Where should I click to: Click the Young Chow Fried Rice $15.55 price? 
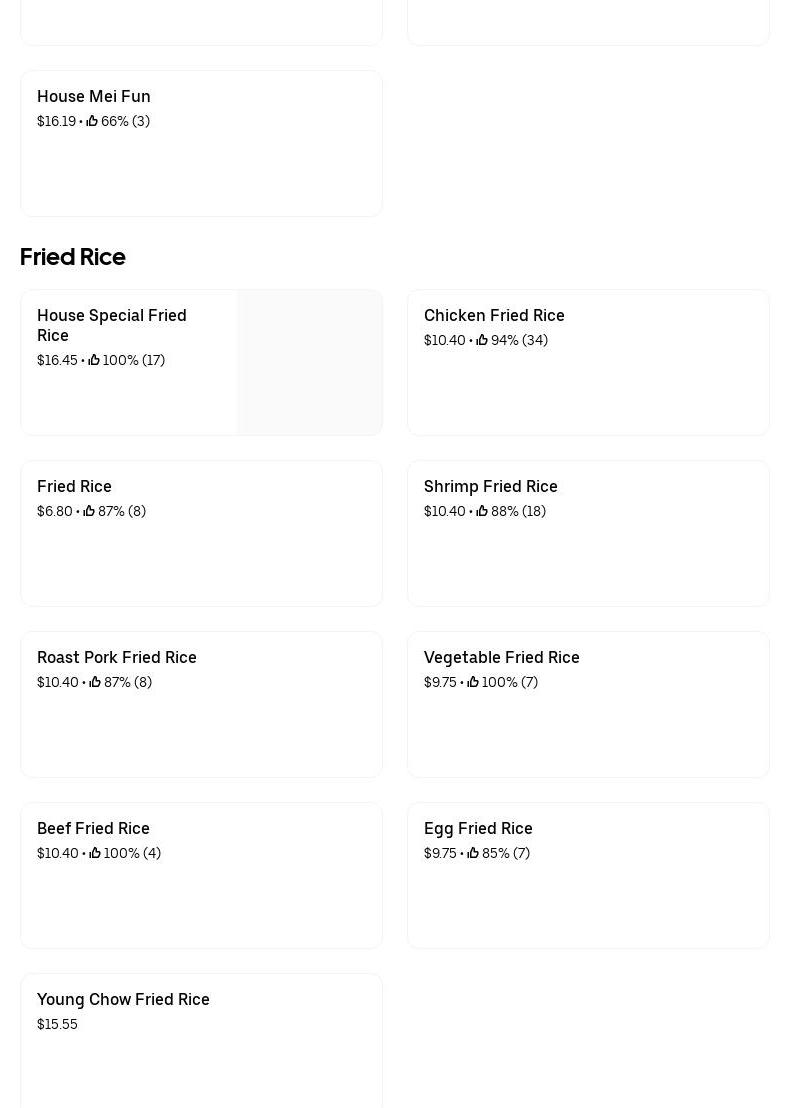(57, 1024)
